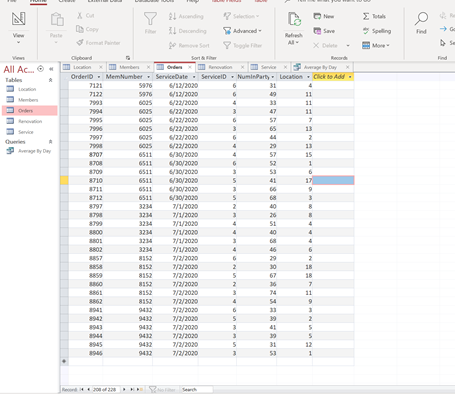
Task: Open the Delete dropdown arrow
Action: tap(348, 45)
